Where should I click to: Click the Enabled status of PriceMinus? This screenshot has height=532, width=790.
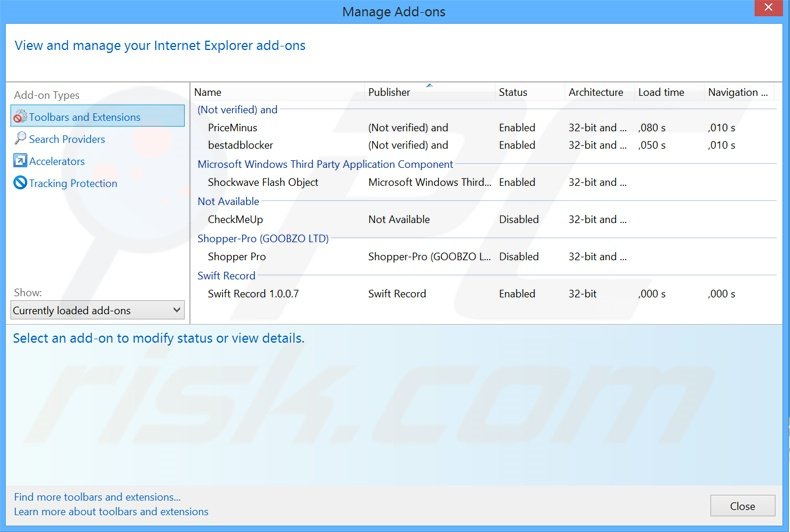coord(517,127)
